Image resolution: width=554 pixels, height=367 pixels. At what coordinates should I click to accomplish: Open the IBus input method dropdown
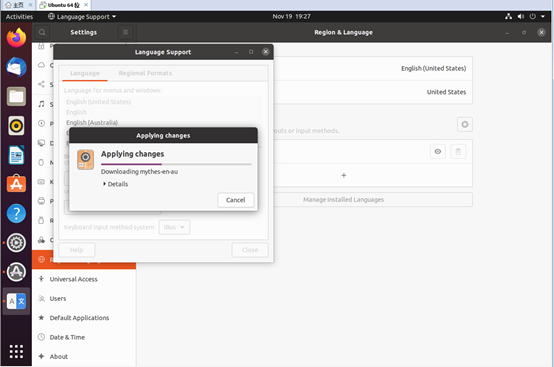click(x=174, y=227)
